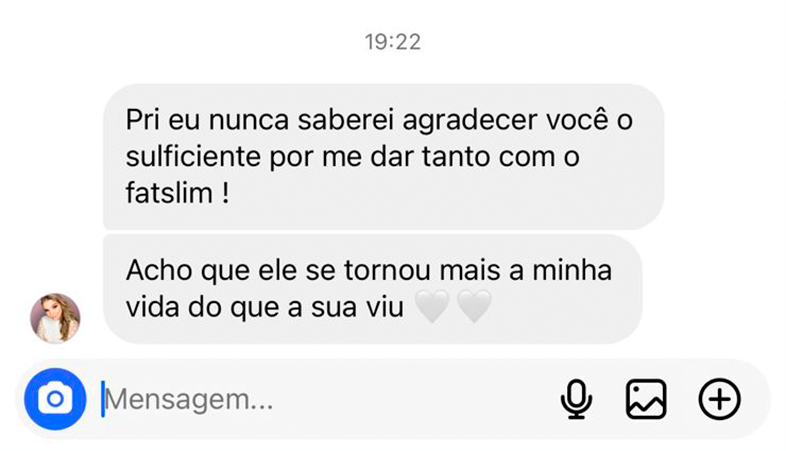
Task: Click the word "tornou" in second message
Action: pos(387,271)
